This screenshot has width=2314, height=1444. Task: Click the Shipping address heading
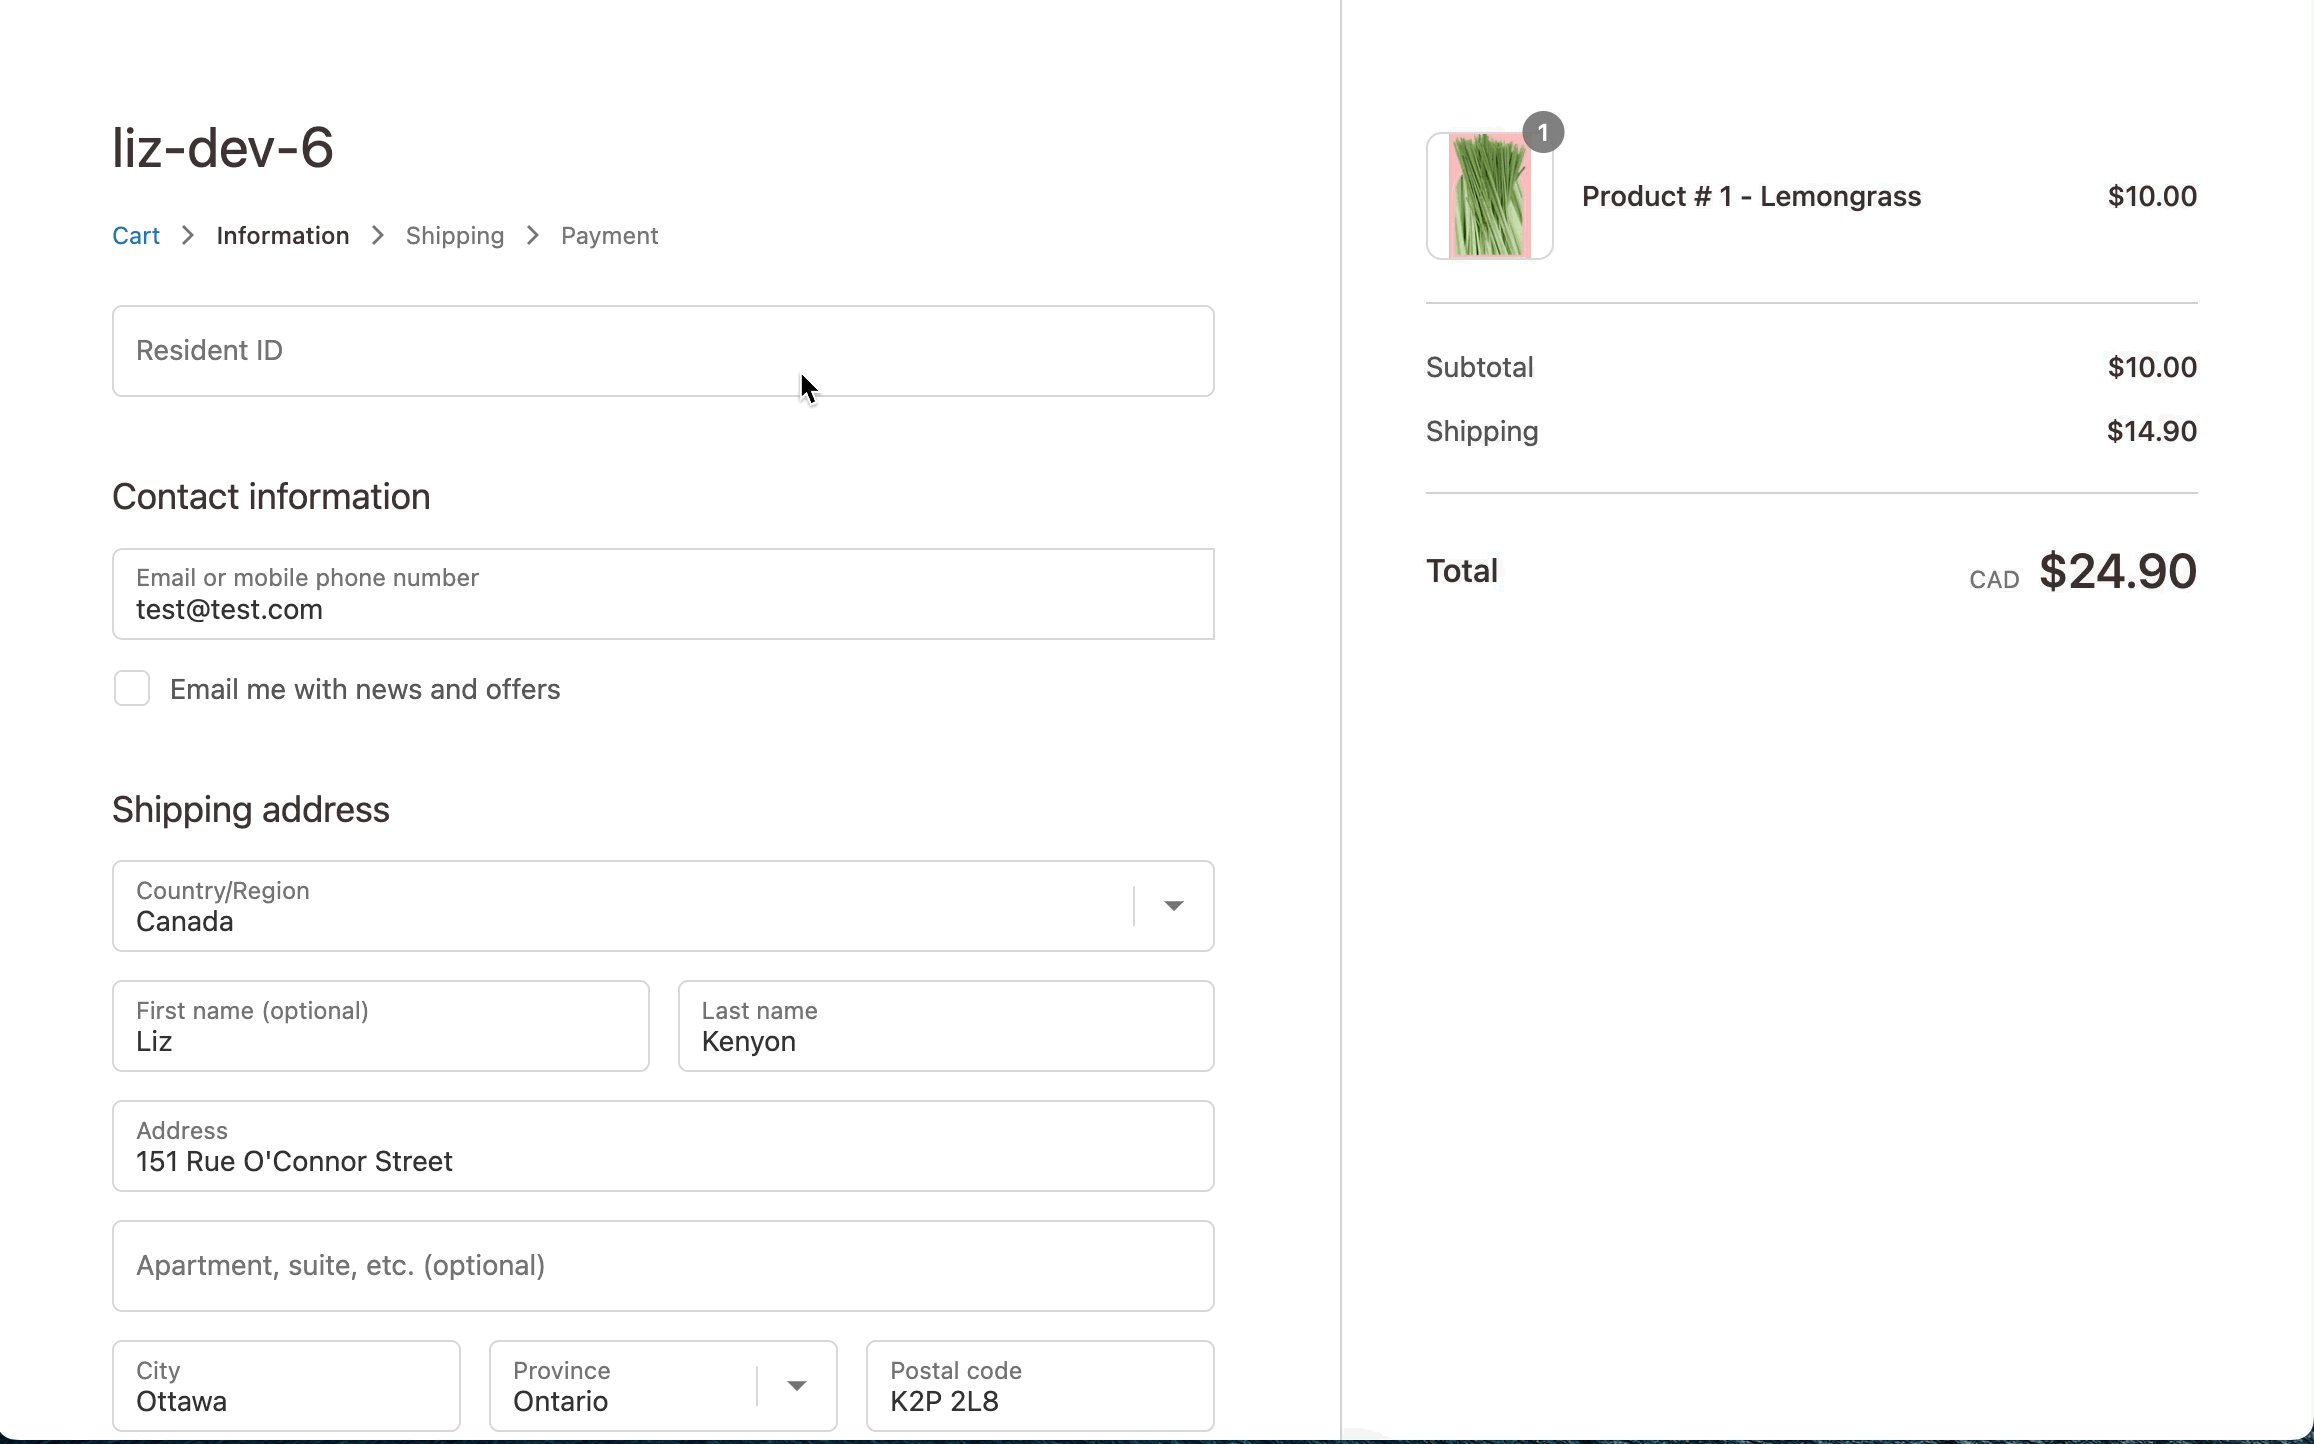point(251,810)
